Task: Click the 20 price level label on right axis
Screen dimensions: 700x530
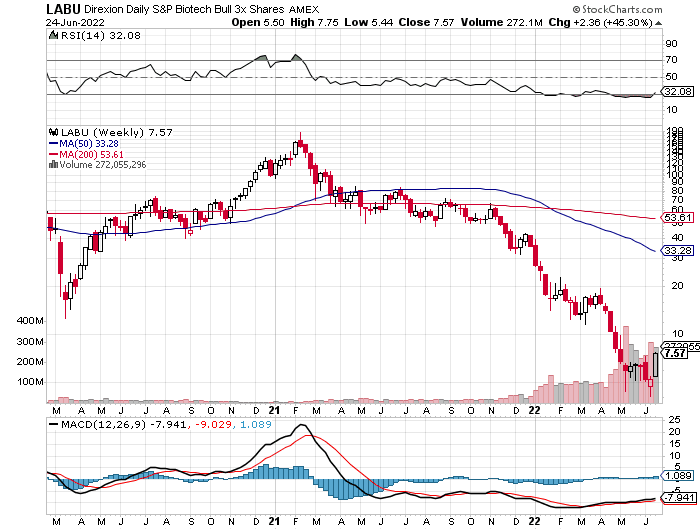Action: 677,285
